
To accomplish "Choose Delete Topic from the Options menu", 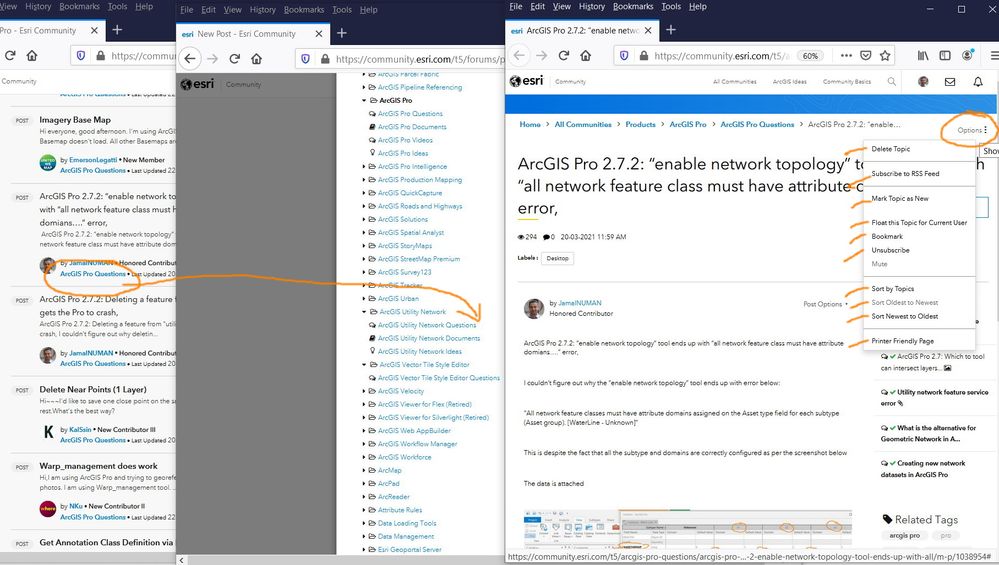I will [x=891, y=148].
